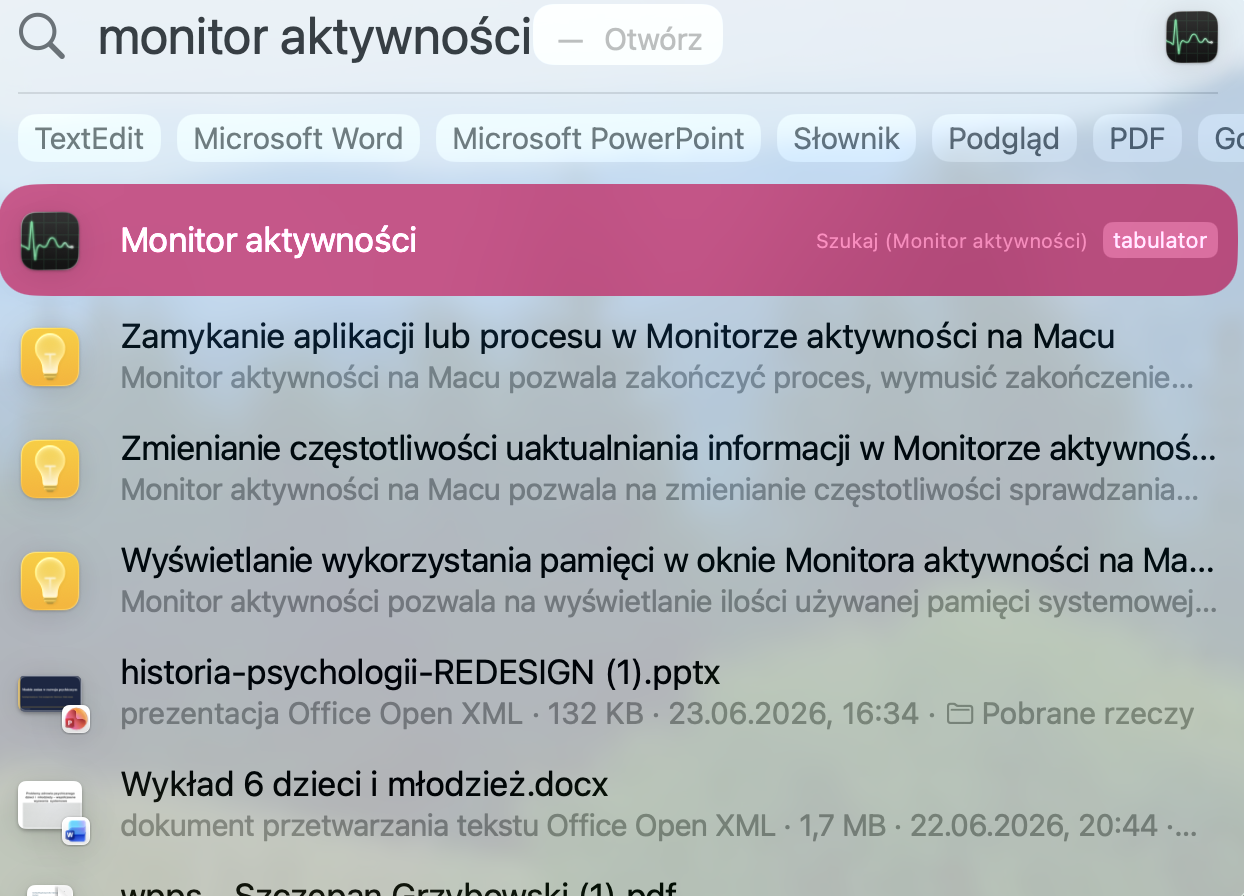
Task: Click the 'tabulator' key hint badge
Action: (1160, 240)
